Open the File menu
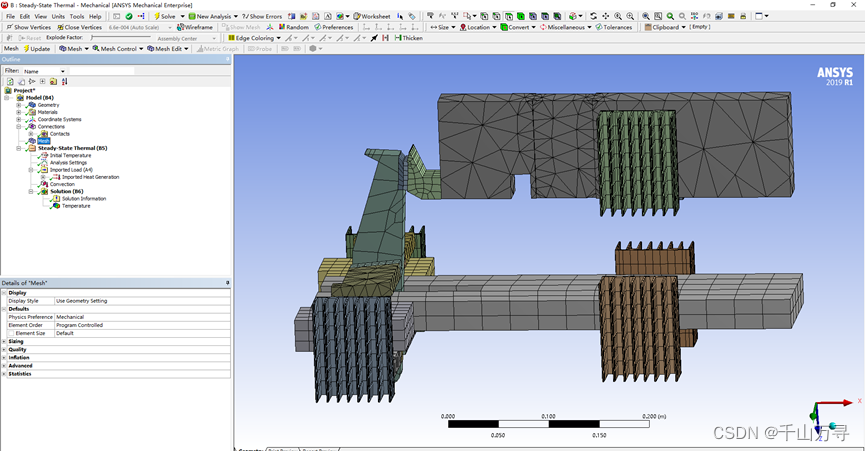This screenshot has height=451, width=865. point(10,16)
